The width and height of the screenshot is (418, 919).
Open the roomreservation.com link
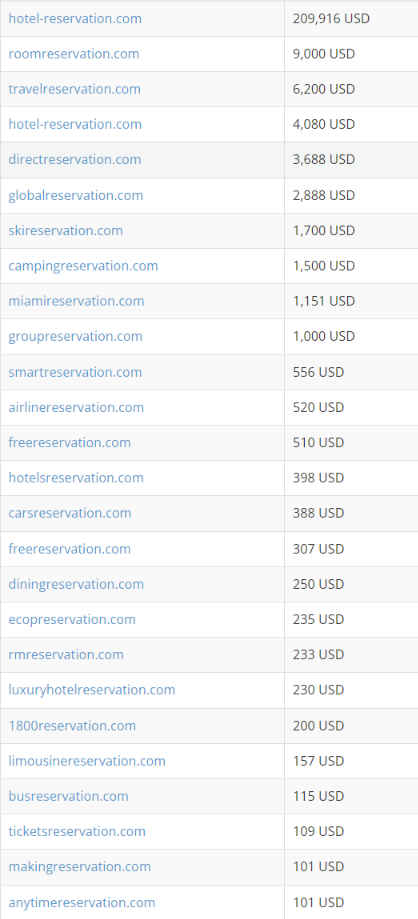pos(74,54)
